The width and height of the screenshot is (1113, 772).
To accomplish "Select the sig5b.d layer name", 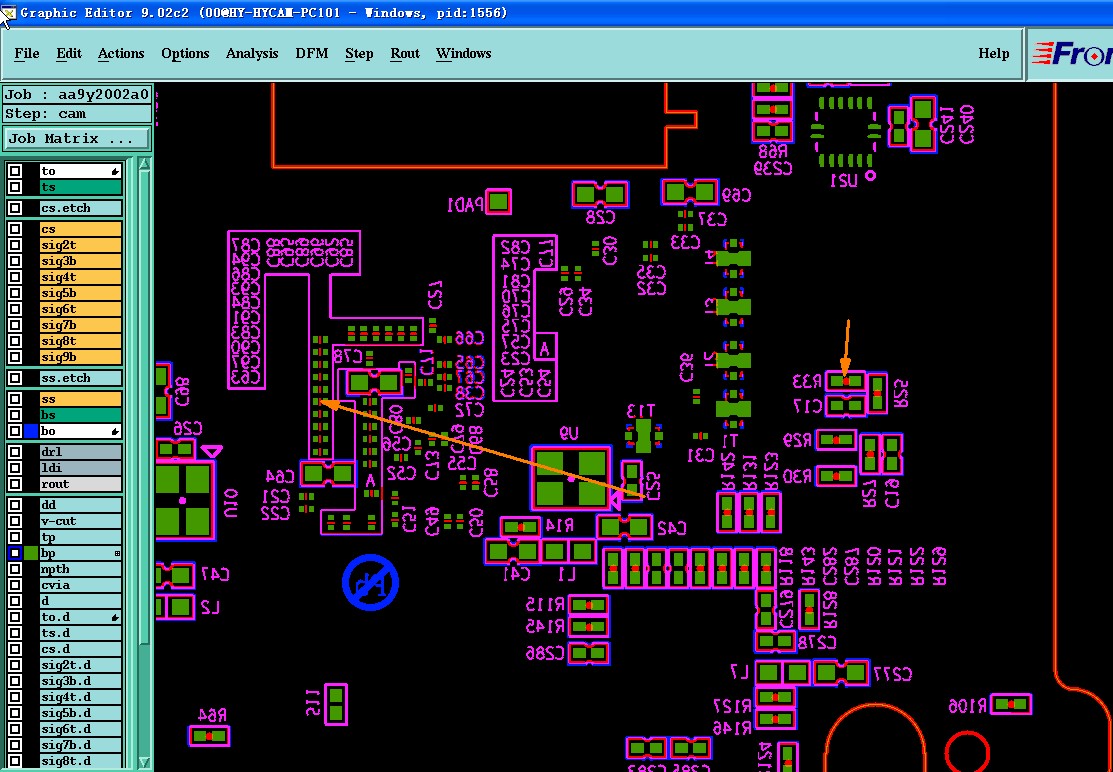I will tap(81, 713).
